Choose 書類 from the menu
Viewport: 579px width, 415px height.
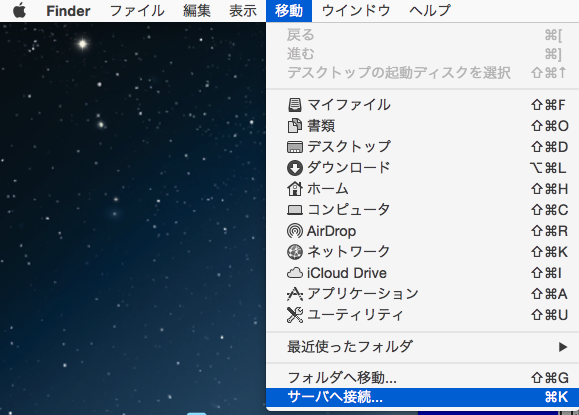point(422,126)
